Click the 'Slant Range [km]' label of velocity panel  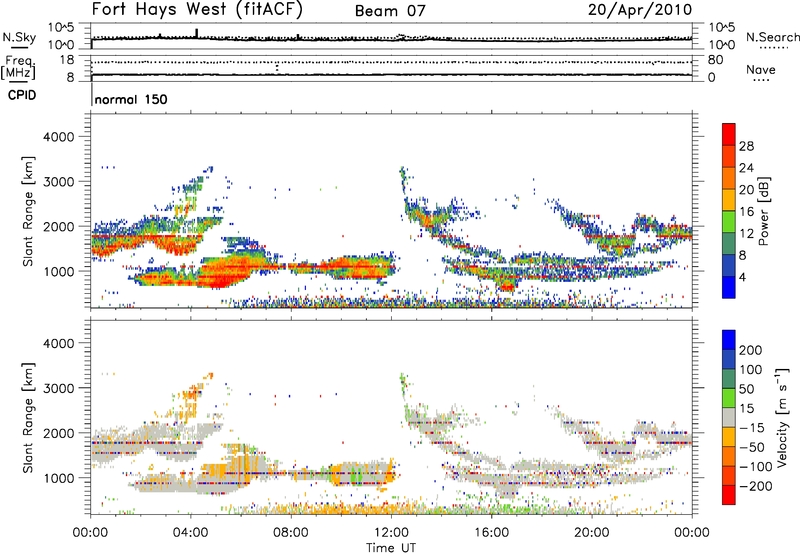pos(28,418)
